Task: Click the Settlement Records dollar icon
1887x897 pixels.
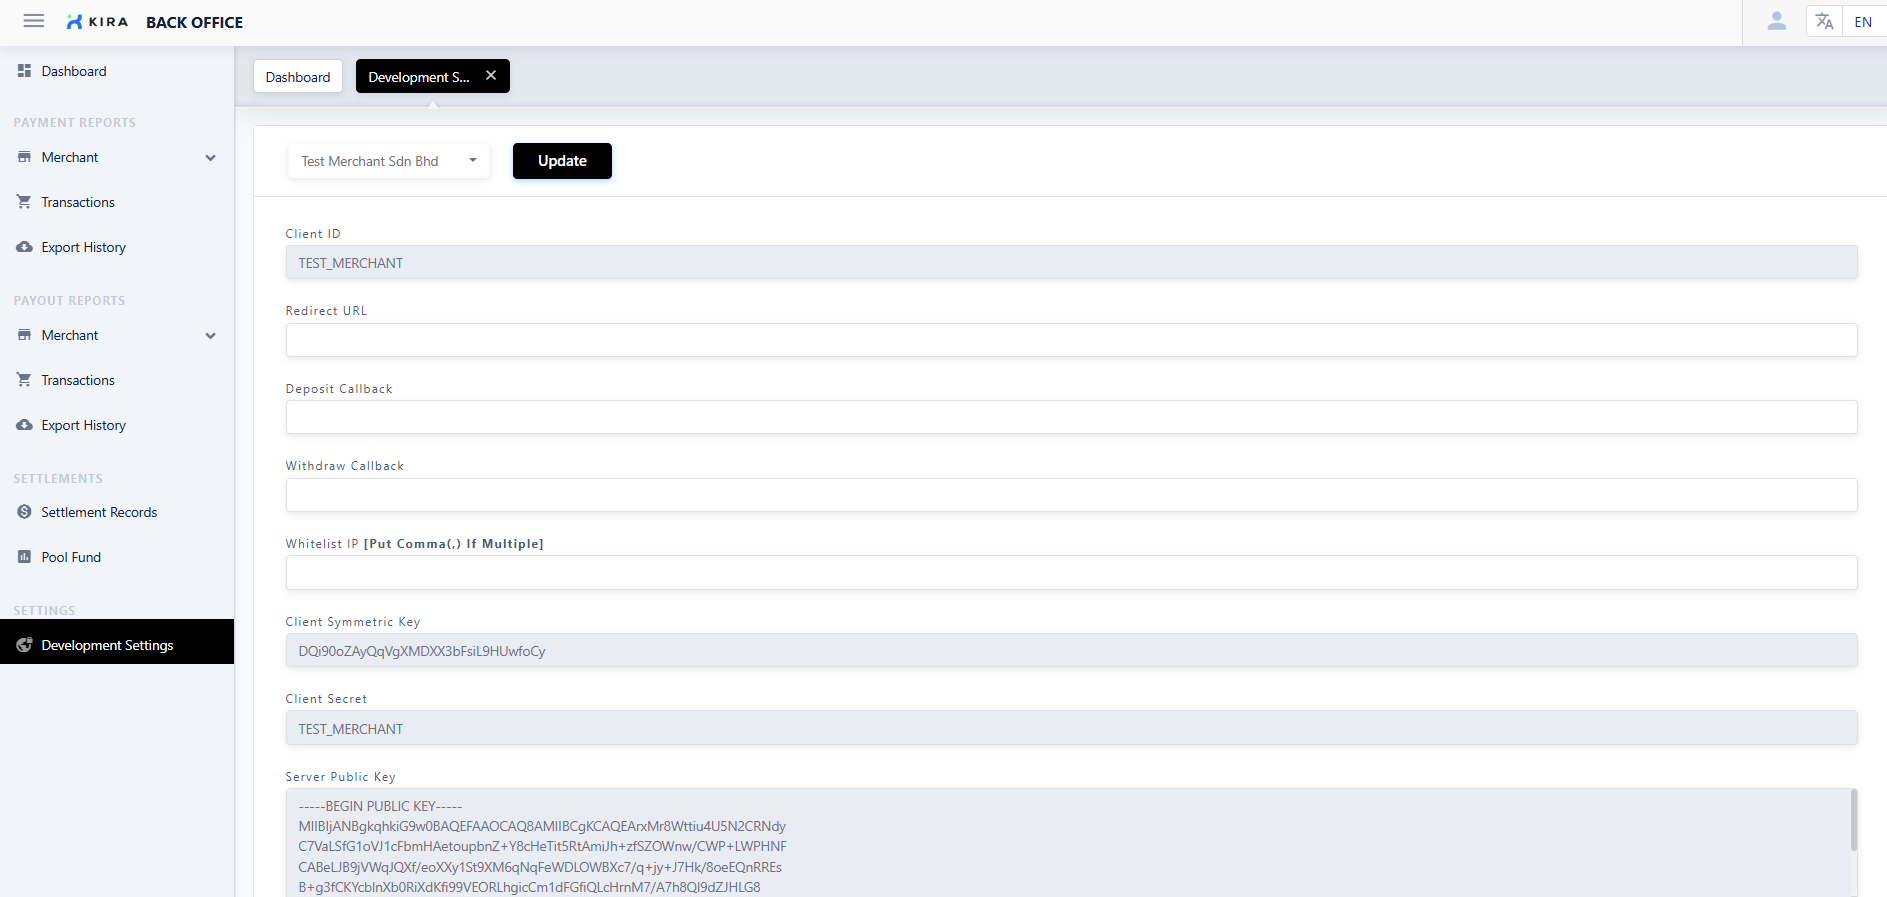Action: (x=24, y=512)
